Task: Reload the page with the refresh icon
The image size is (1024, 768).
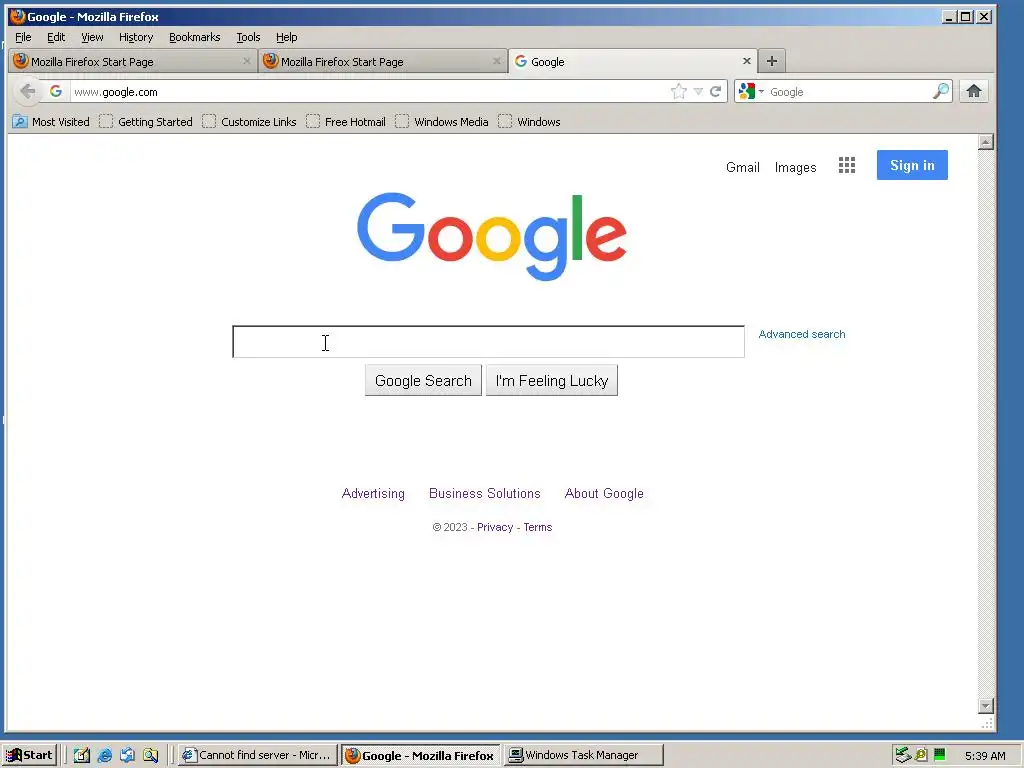Action: tap(716, 91)
